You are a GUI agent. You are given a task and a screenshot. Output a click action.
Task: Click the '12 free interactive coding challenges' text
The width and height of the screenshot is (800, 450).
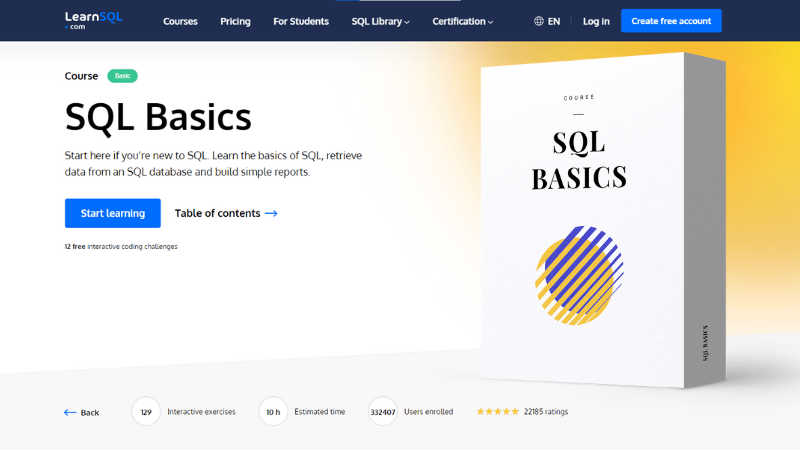(x=121, y=246)
